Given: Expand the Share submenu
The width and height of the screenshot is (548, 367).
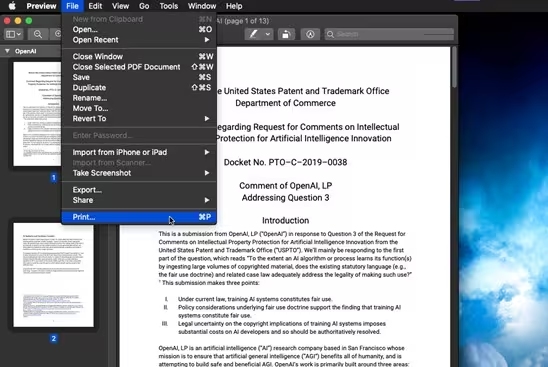Looking at the screenshot, I should [x=139, y=200].
